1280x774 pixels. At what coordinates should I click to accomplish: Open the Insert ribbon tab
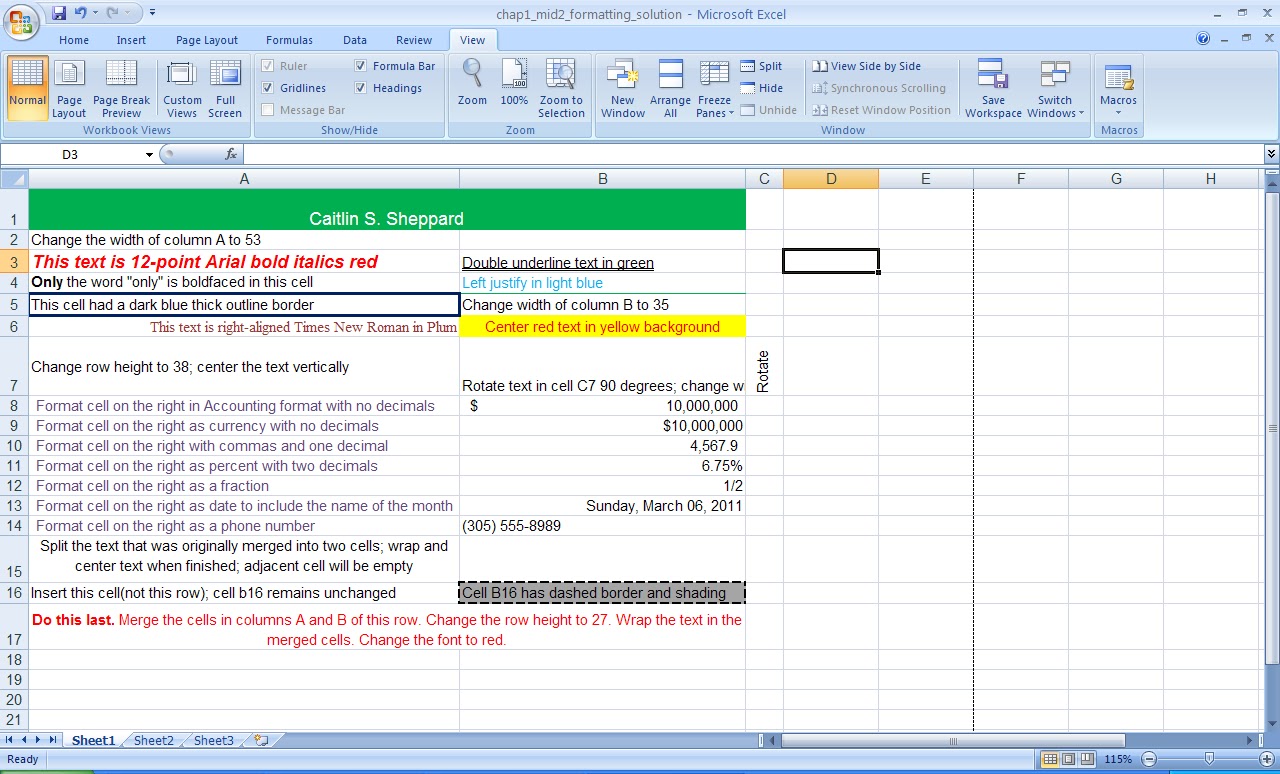click(x=131, y=40)
